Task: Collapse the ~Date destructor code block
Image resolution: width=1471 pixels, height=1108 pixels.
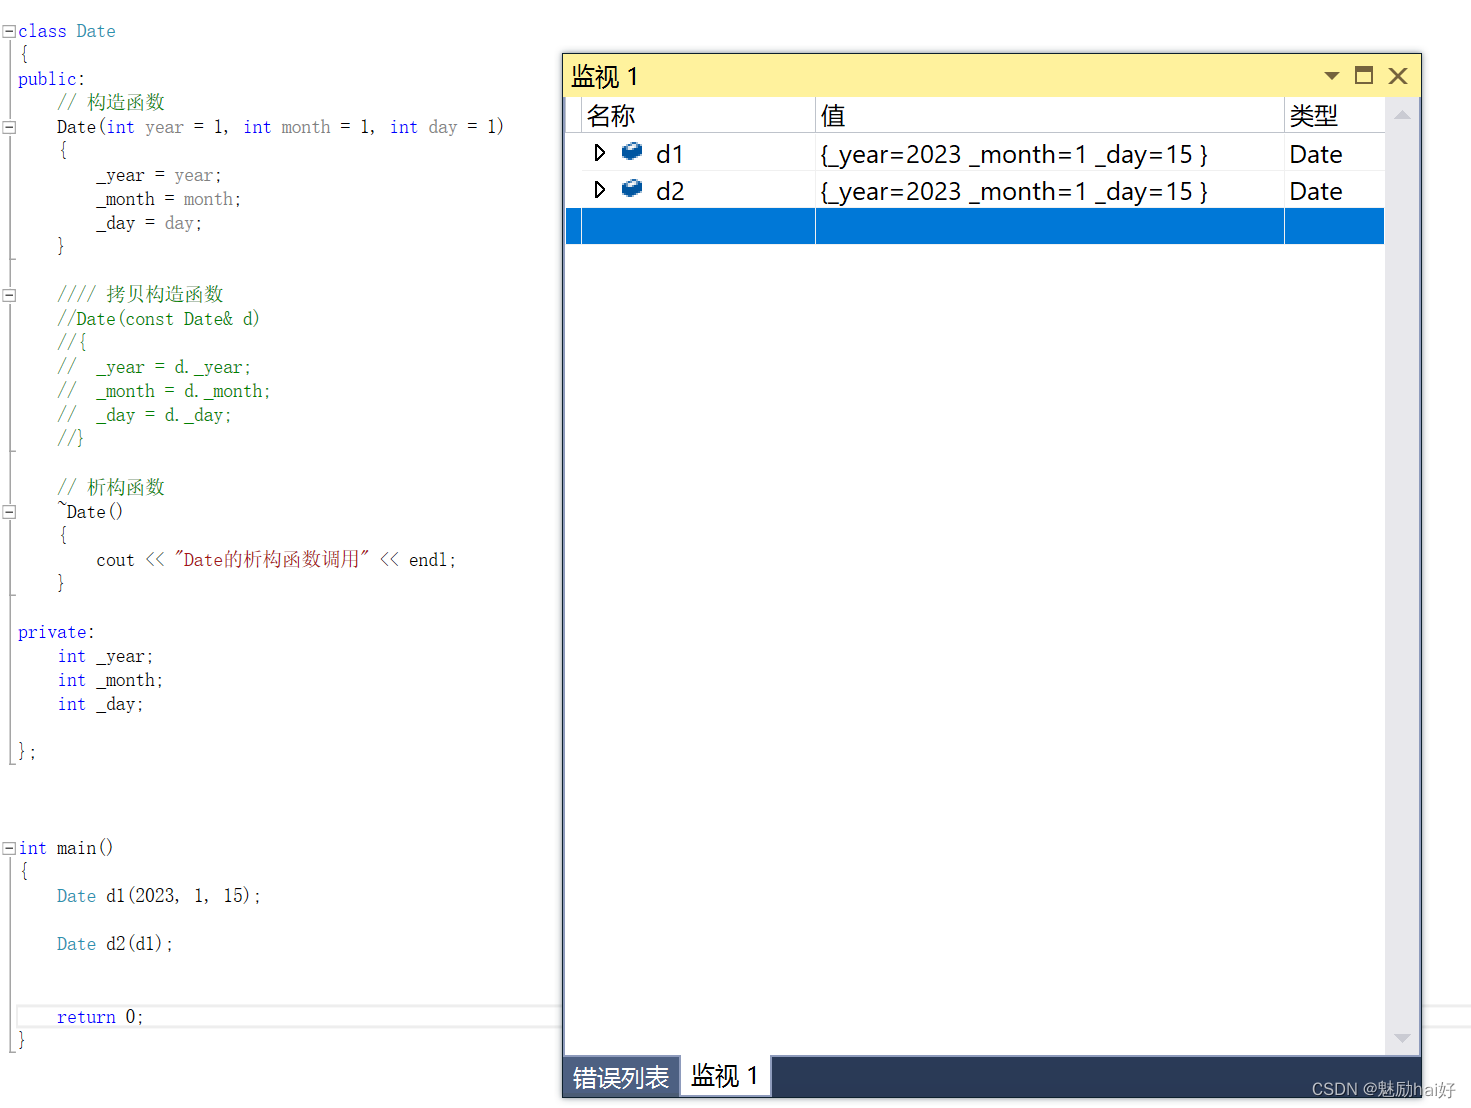Action: [9, 512]
